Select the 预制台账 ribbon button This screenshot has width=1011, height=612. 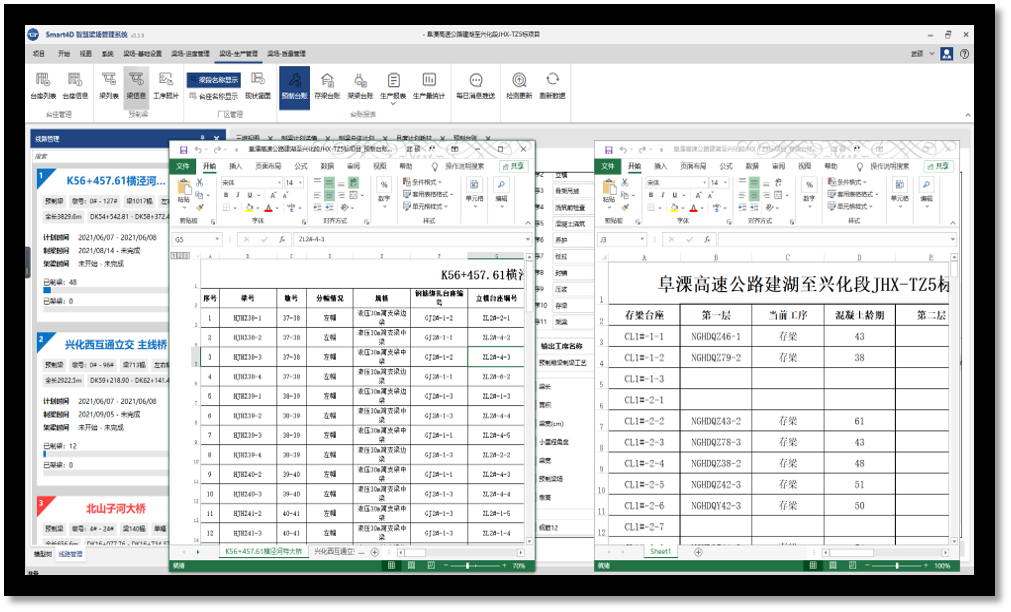coord(294,84)
